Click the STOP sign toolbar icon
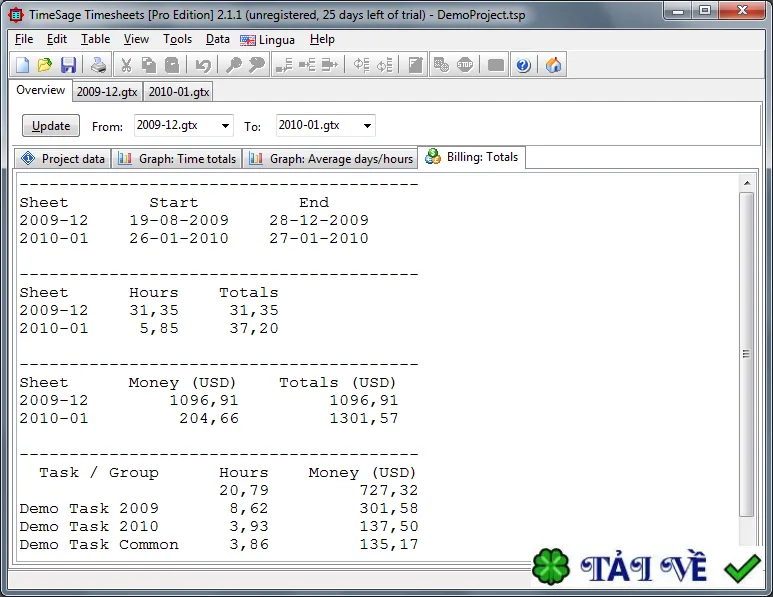773x597 pixels. pos(465,65)
